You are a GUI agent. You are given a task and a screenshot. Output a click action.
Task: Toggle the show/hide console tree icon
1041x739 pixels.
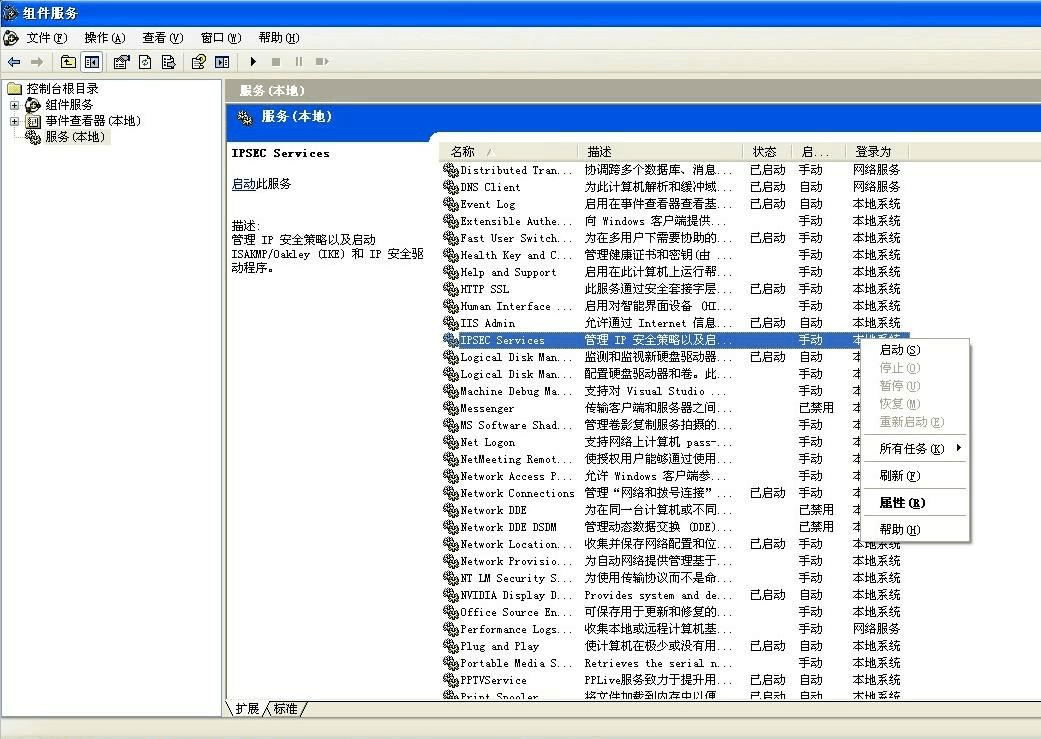point(92,62)
